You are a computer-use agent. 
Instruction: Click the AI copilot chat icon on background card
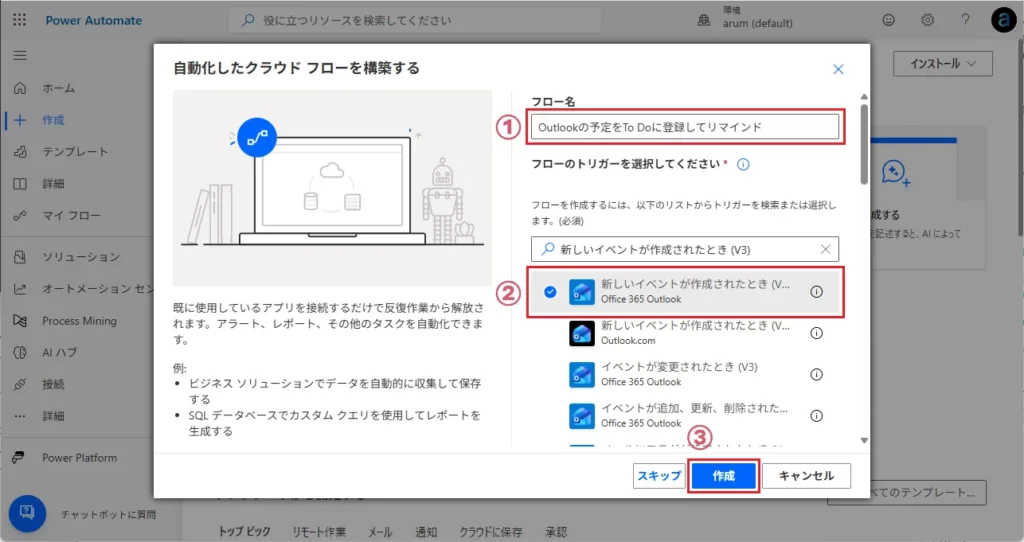pyautogui.click(x=895, y=173)
